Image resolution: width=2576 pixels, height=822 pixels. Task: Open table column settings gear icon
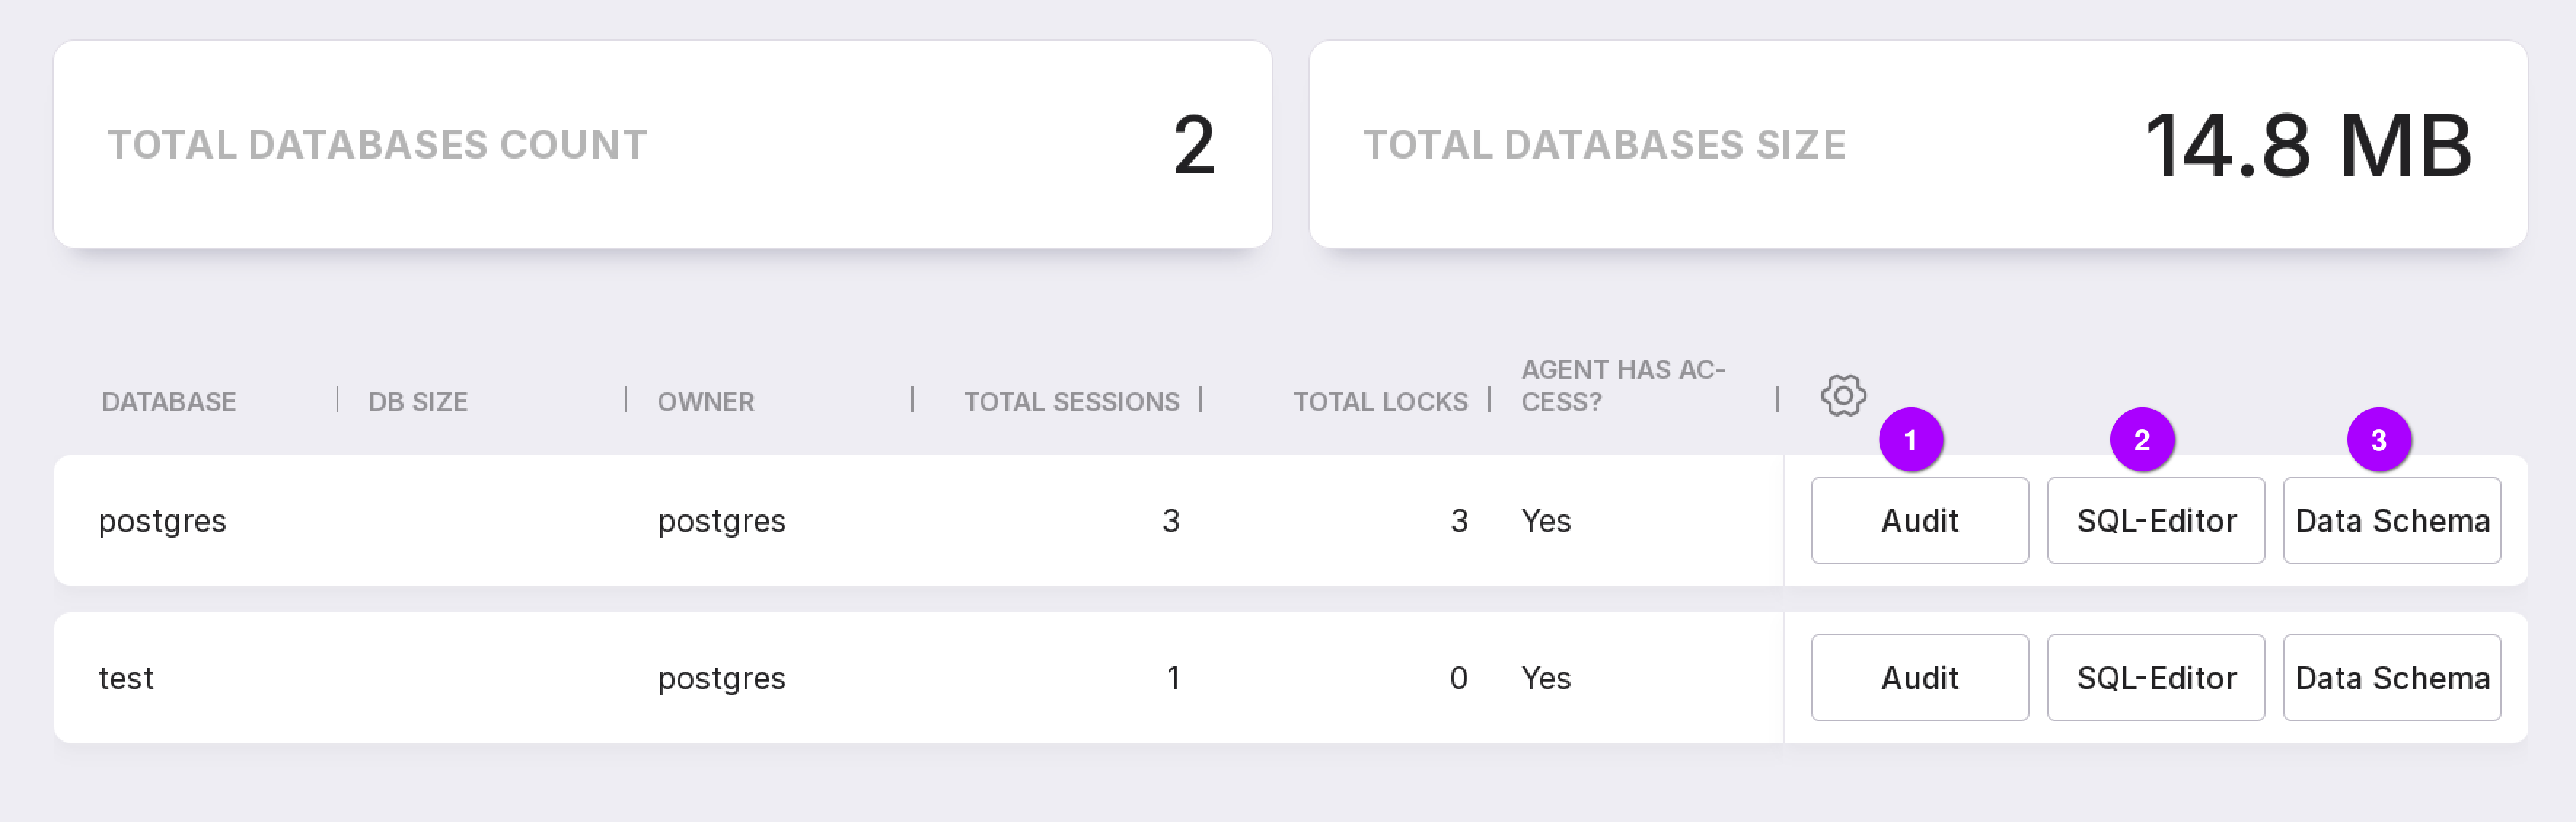tap(1843, 396)
